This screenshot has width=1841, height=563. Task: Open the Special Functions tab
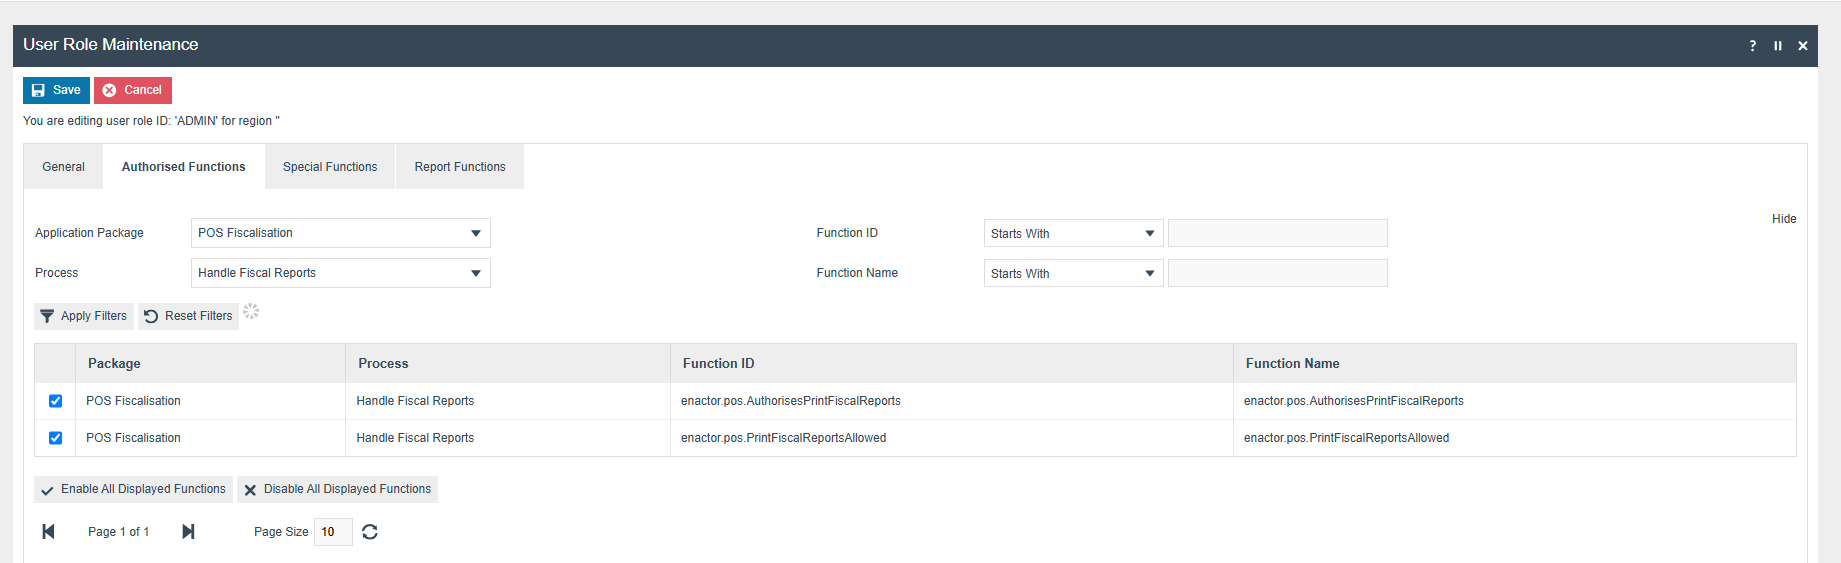coord(330,167)
